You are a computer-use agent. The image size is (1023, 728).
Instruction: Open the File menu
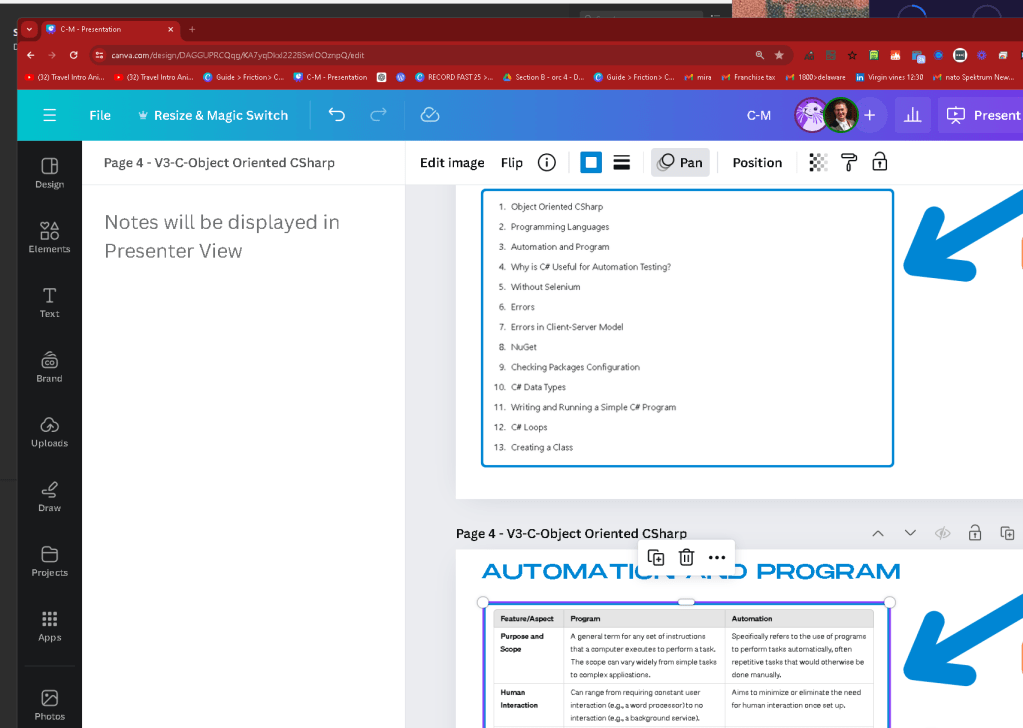point(100,115)
